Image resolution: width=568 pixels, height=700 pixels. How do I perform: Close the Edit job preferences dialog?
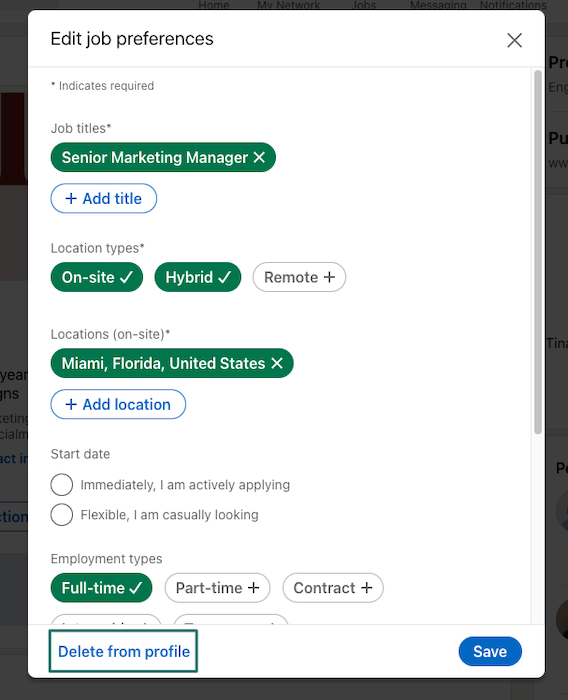pos(514,40)
